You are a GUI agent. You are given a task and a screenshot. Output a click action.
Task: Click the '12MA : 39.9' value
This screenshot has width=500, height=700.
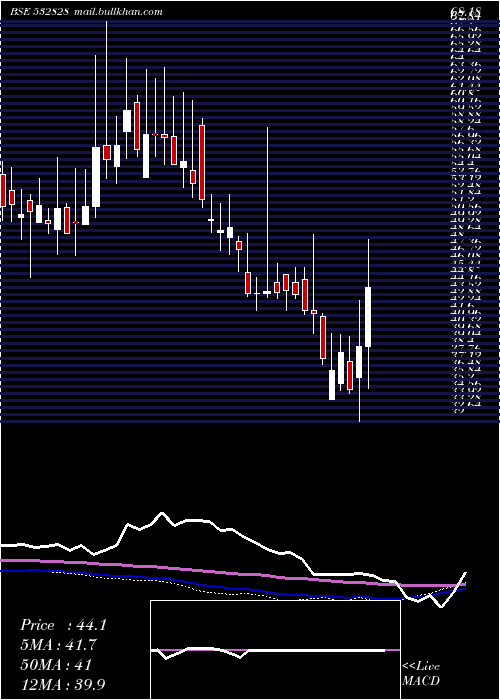pos(63,684)
